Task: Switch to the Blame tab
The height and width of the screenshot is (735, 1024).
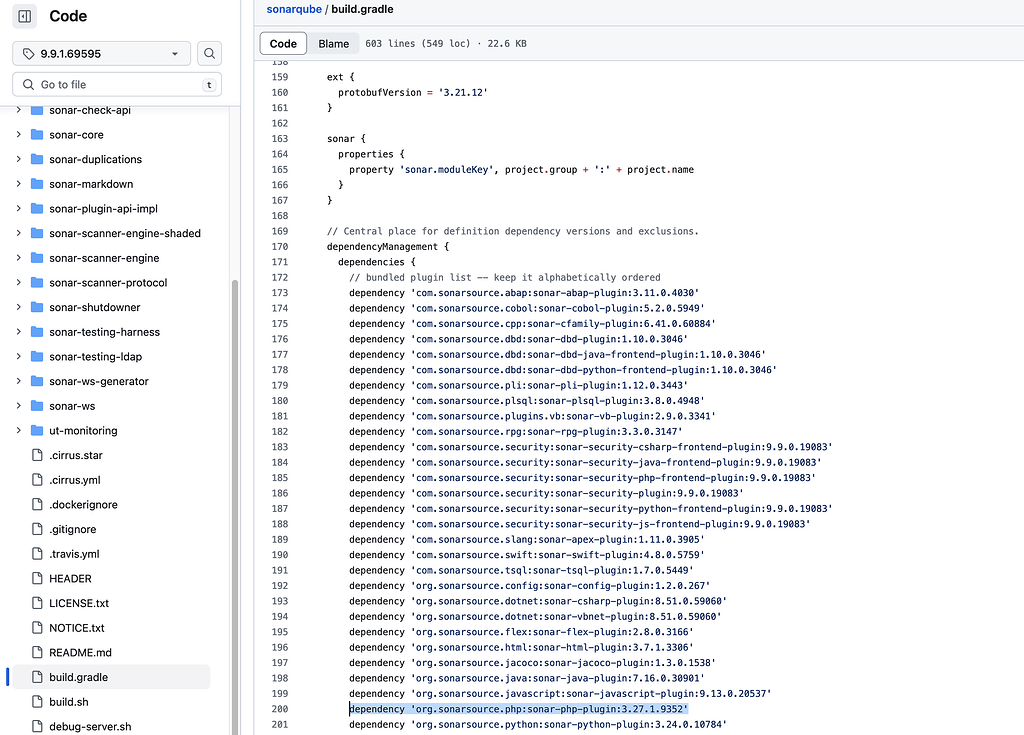Action: click(334, 44)
